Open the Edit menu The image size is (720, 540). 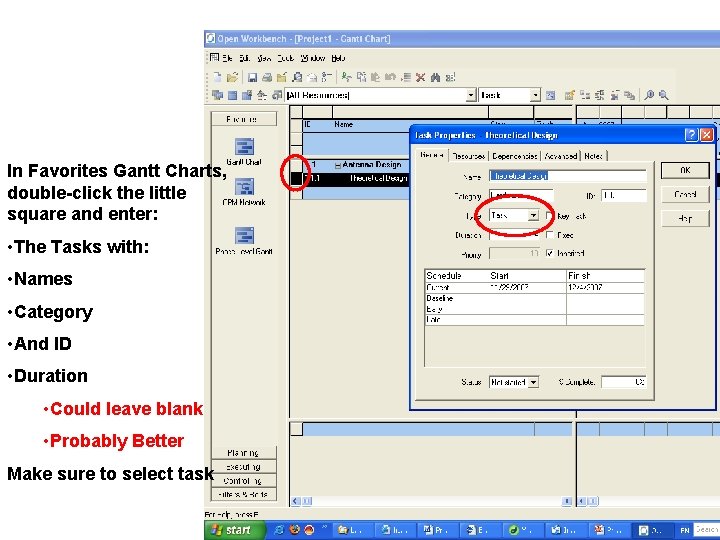244,58
